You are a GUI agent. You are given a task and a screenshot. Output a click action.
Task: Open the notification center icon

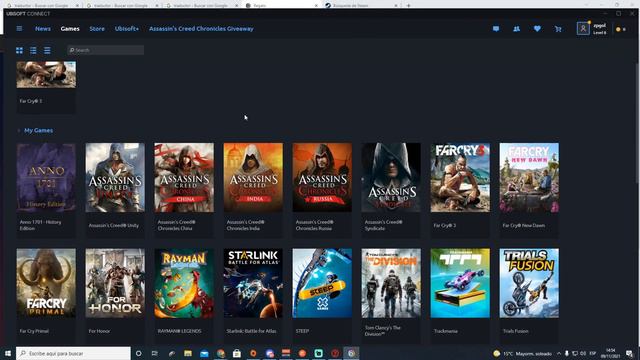click(629, 353)
